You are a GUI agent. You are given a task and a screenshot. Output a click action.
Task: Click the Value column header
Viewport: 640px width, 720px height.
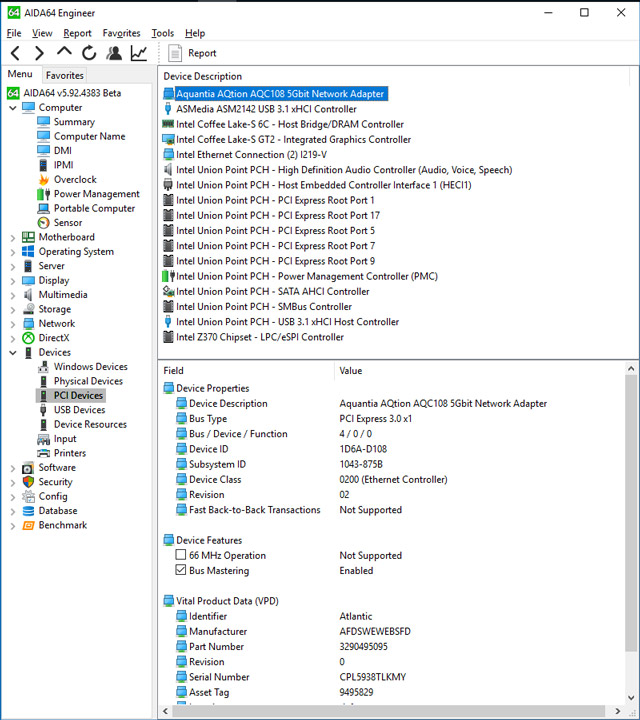(x=351, y=371)
